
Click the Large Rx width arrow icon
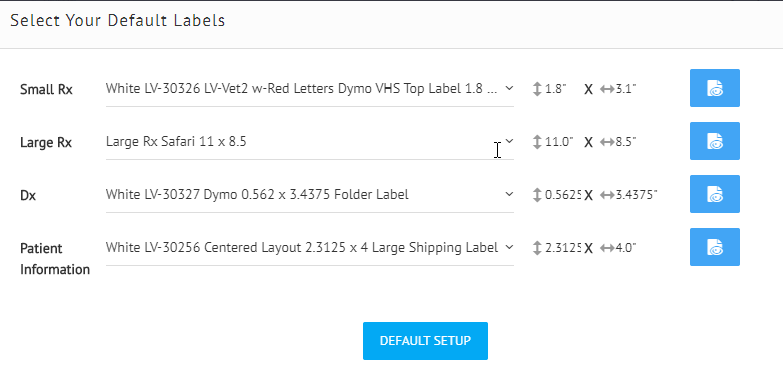[x=607, y=142]
